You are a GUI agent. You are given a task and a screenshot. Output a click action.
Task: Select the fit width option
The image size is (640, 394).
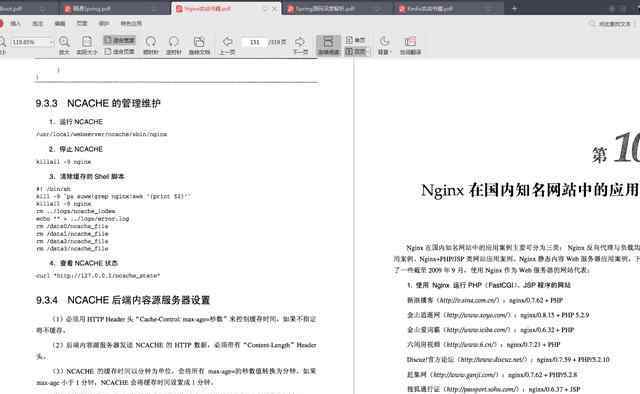[119, 40]
